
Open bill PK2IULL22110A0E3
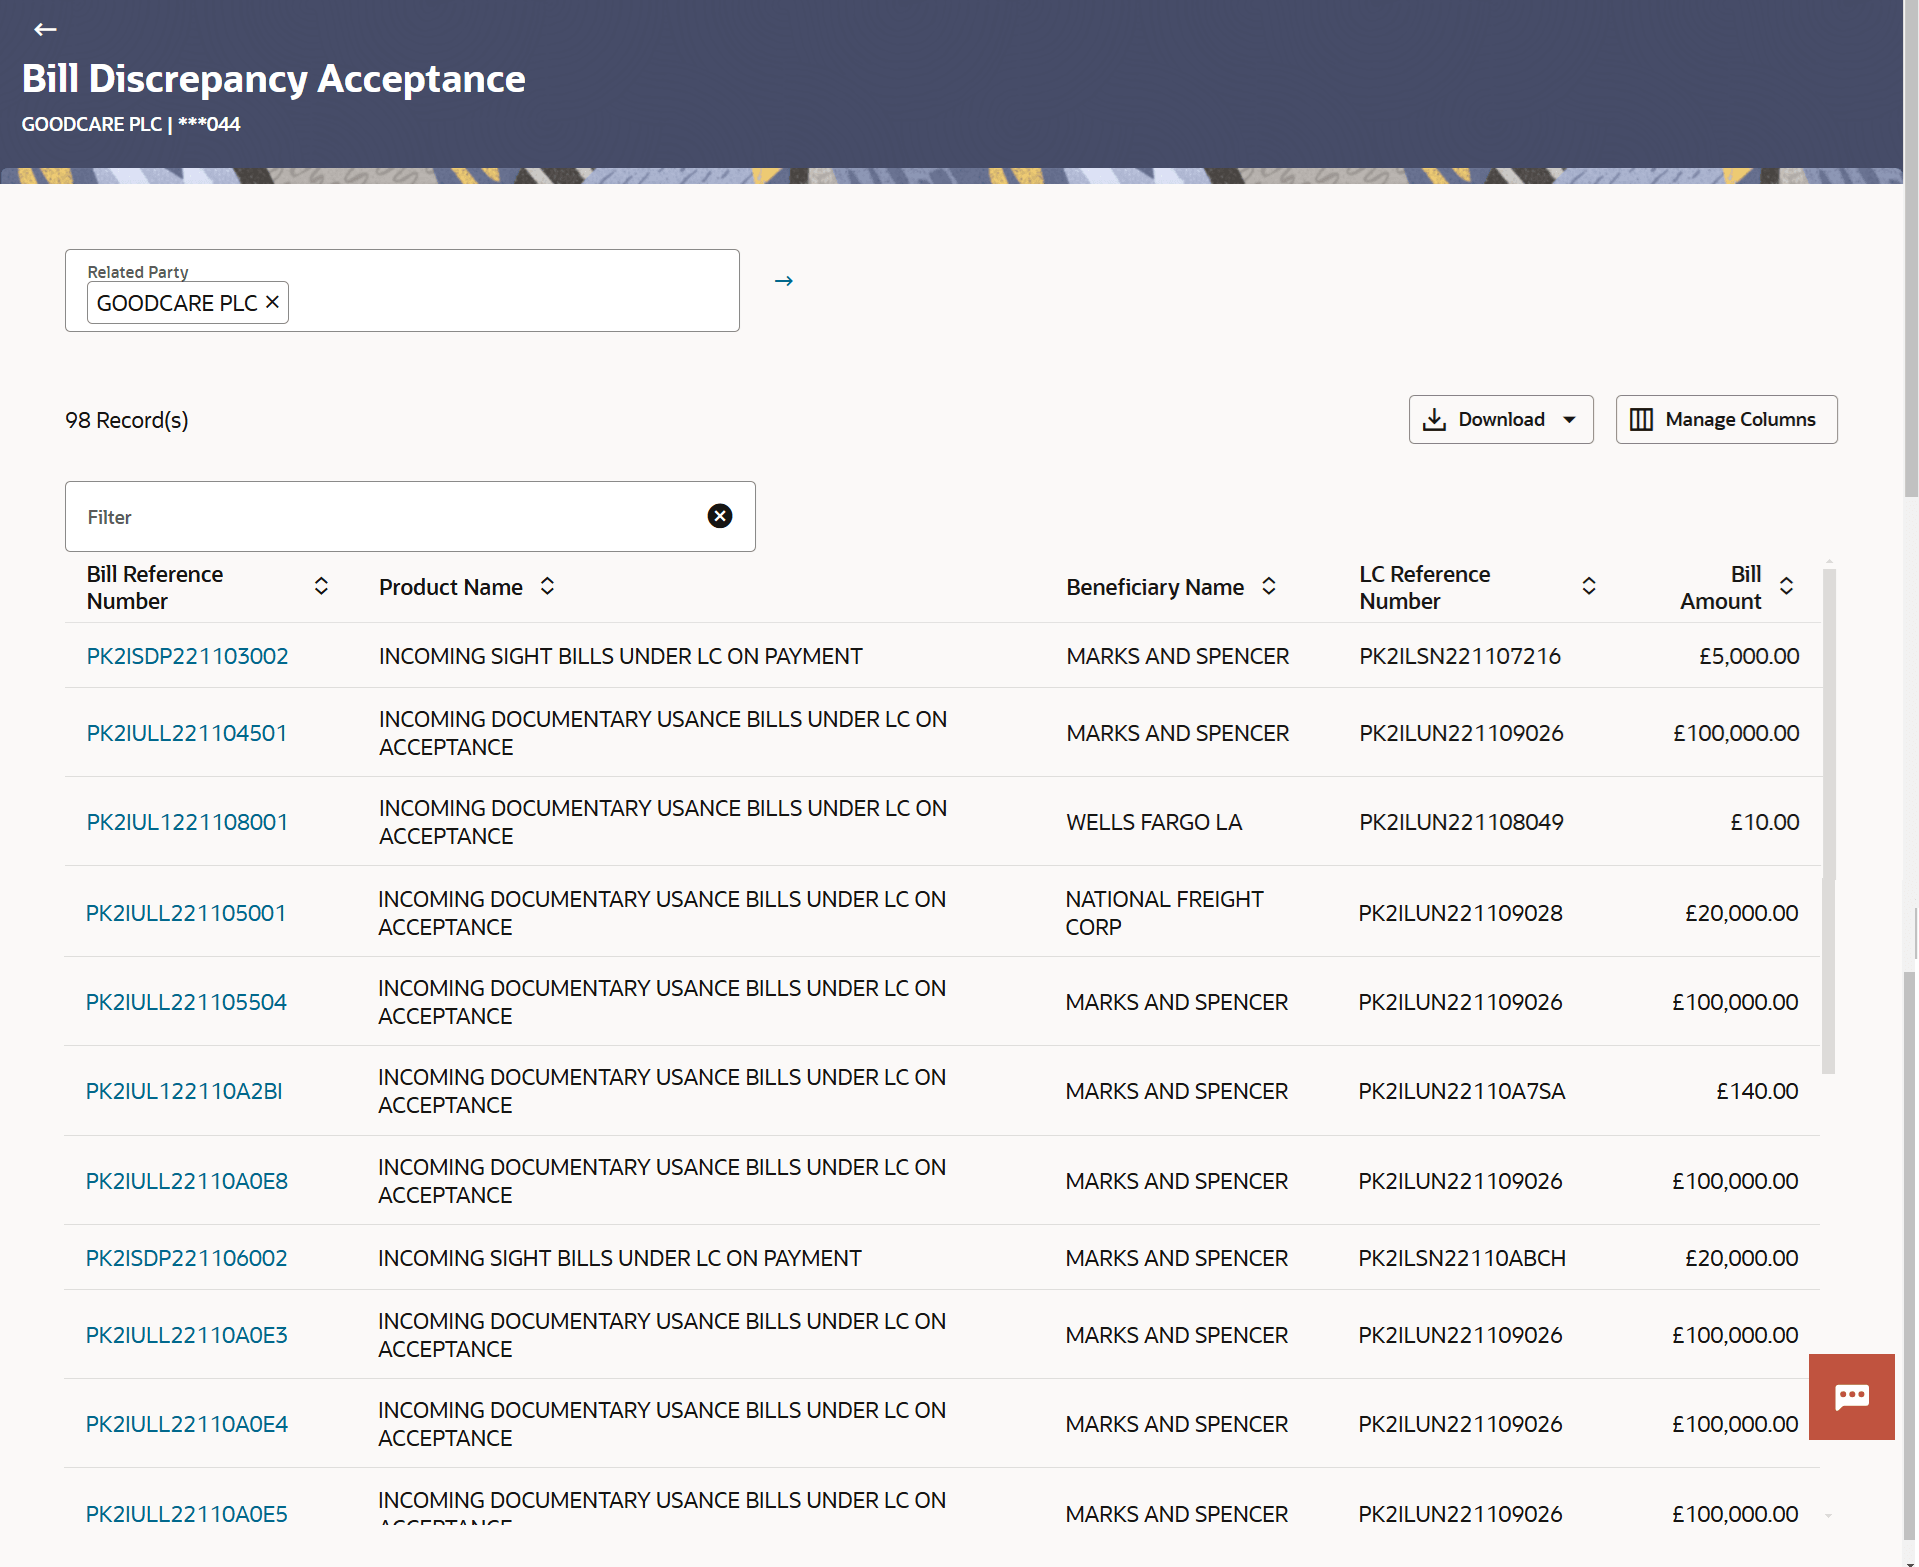[186, 1335]
